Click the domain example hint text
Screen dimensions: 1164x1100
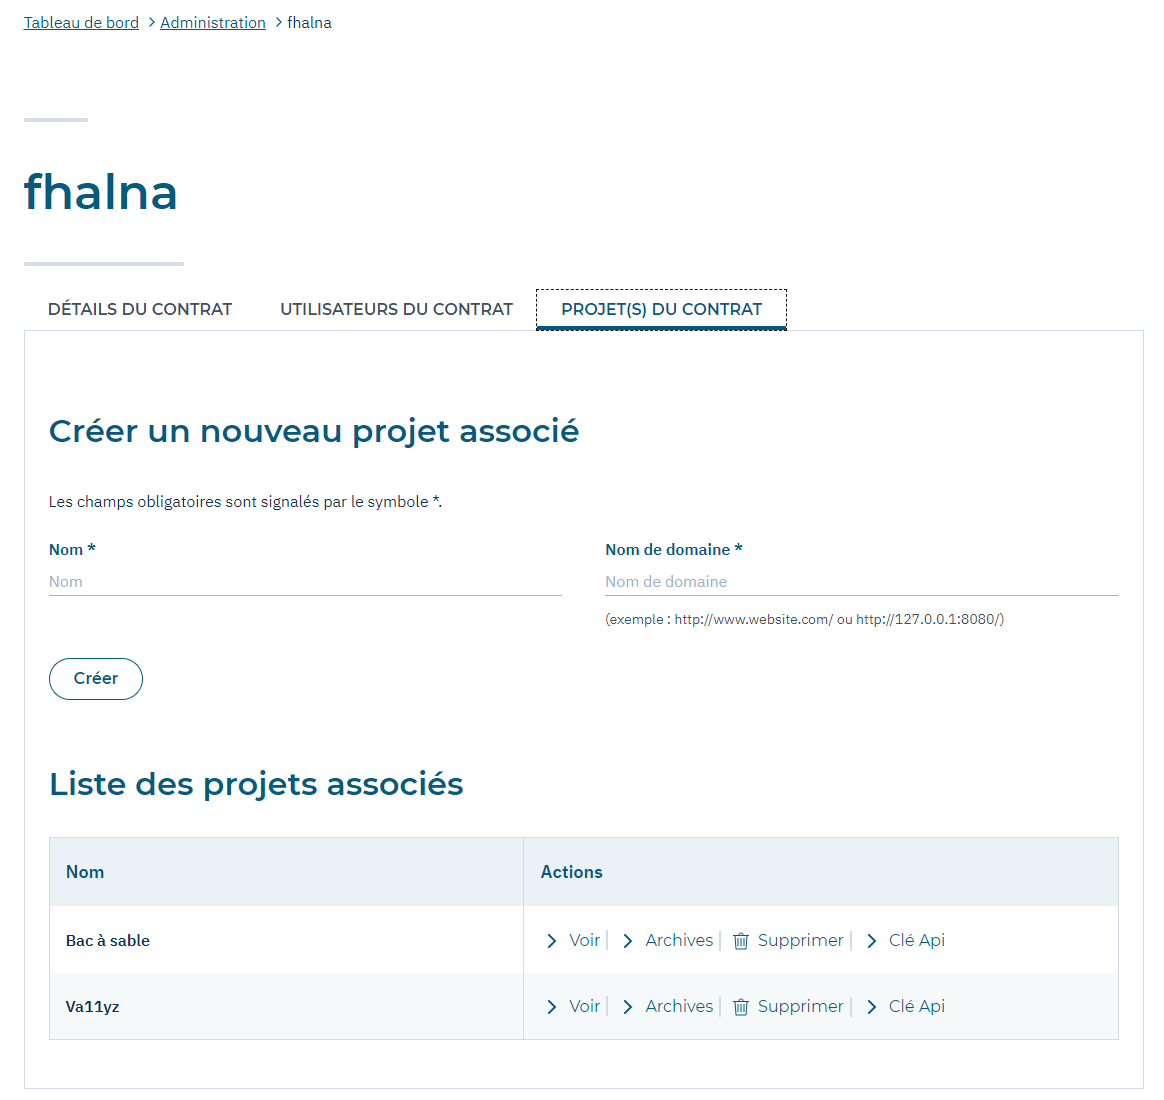pos(805,619)
